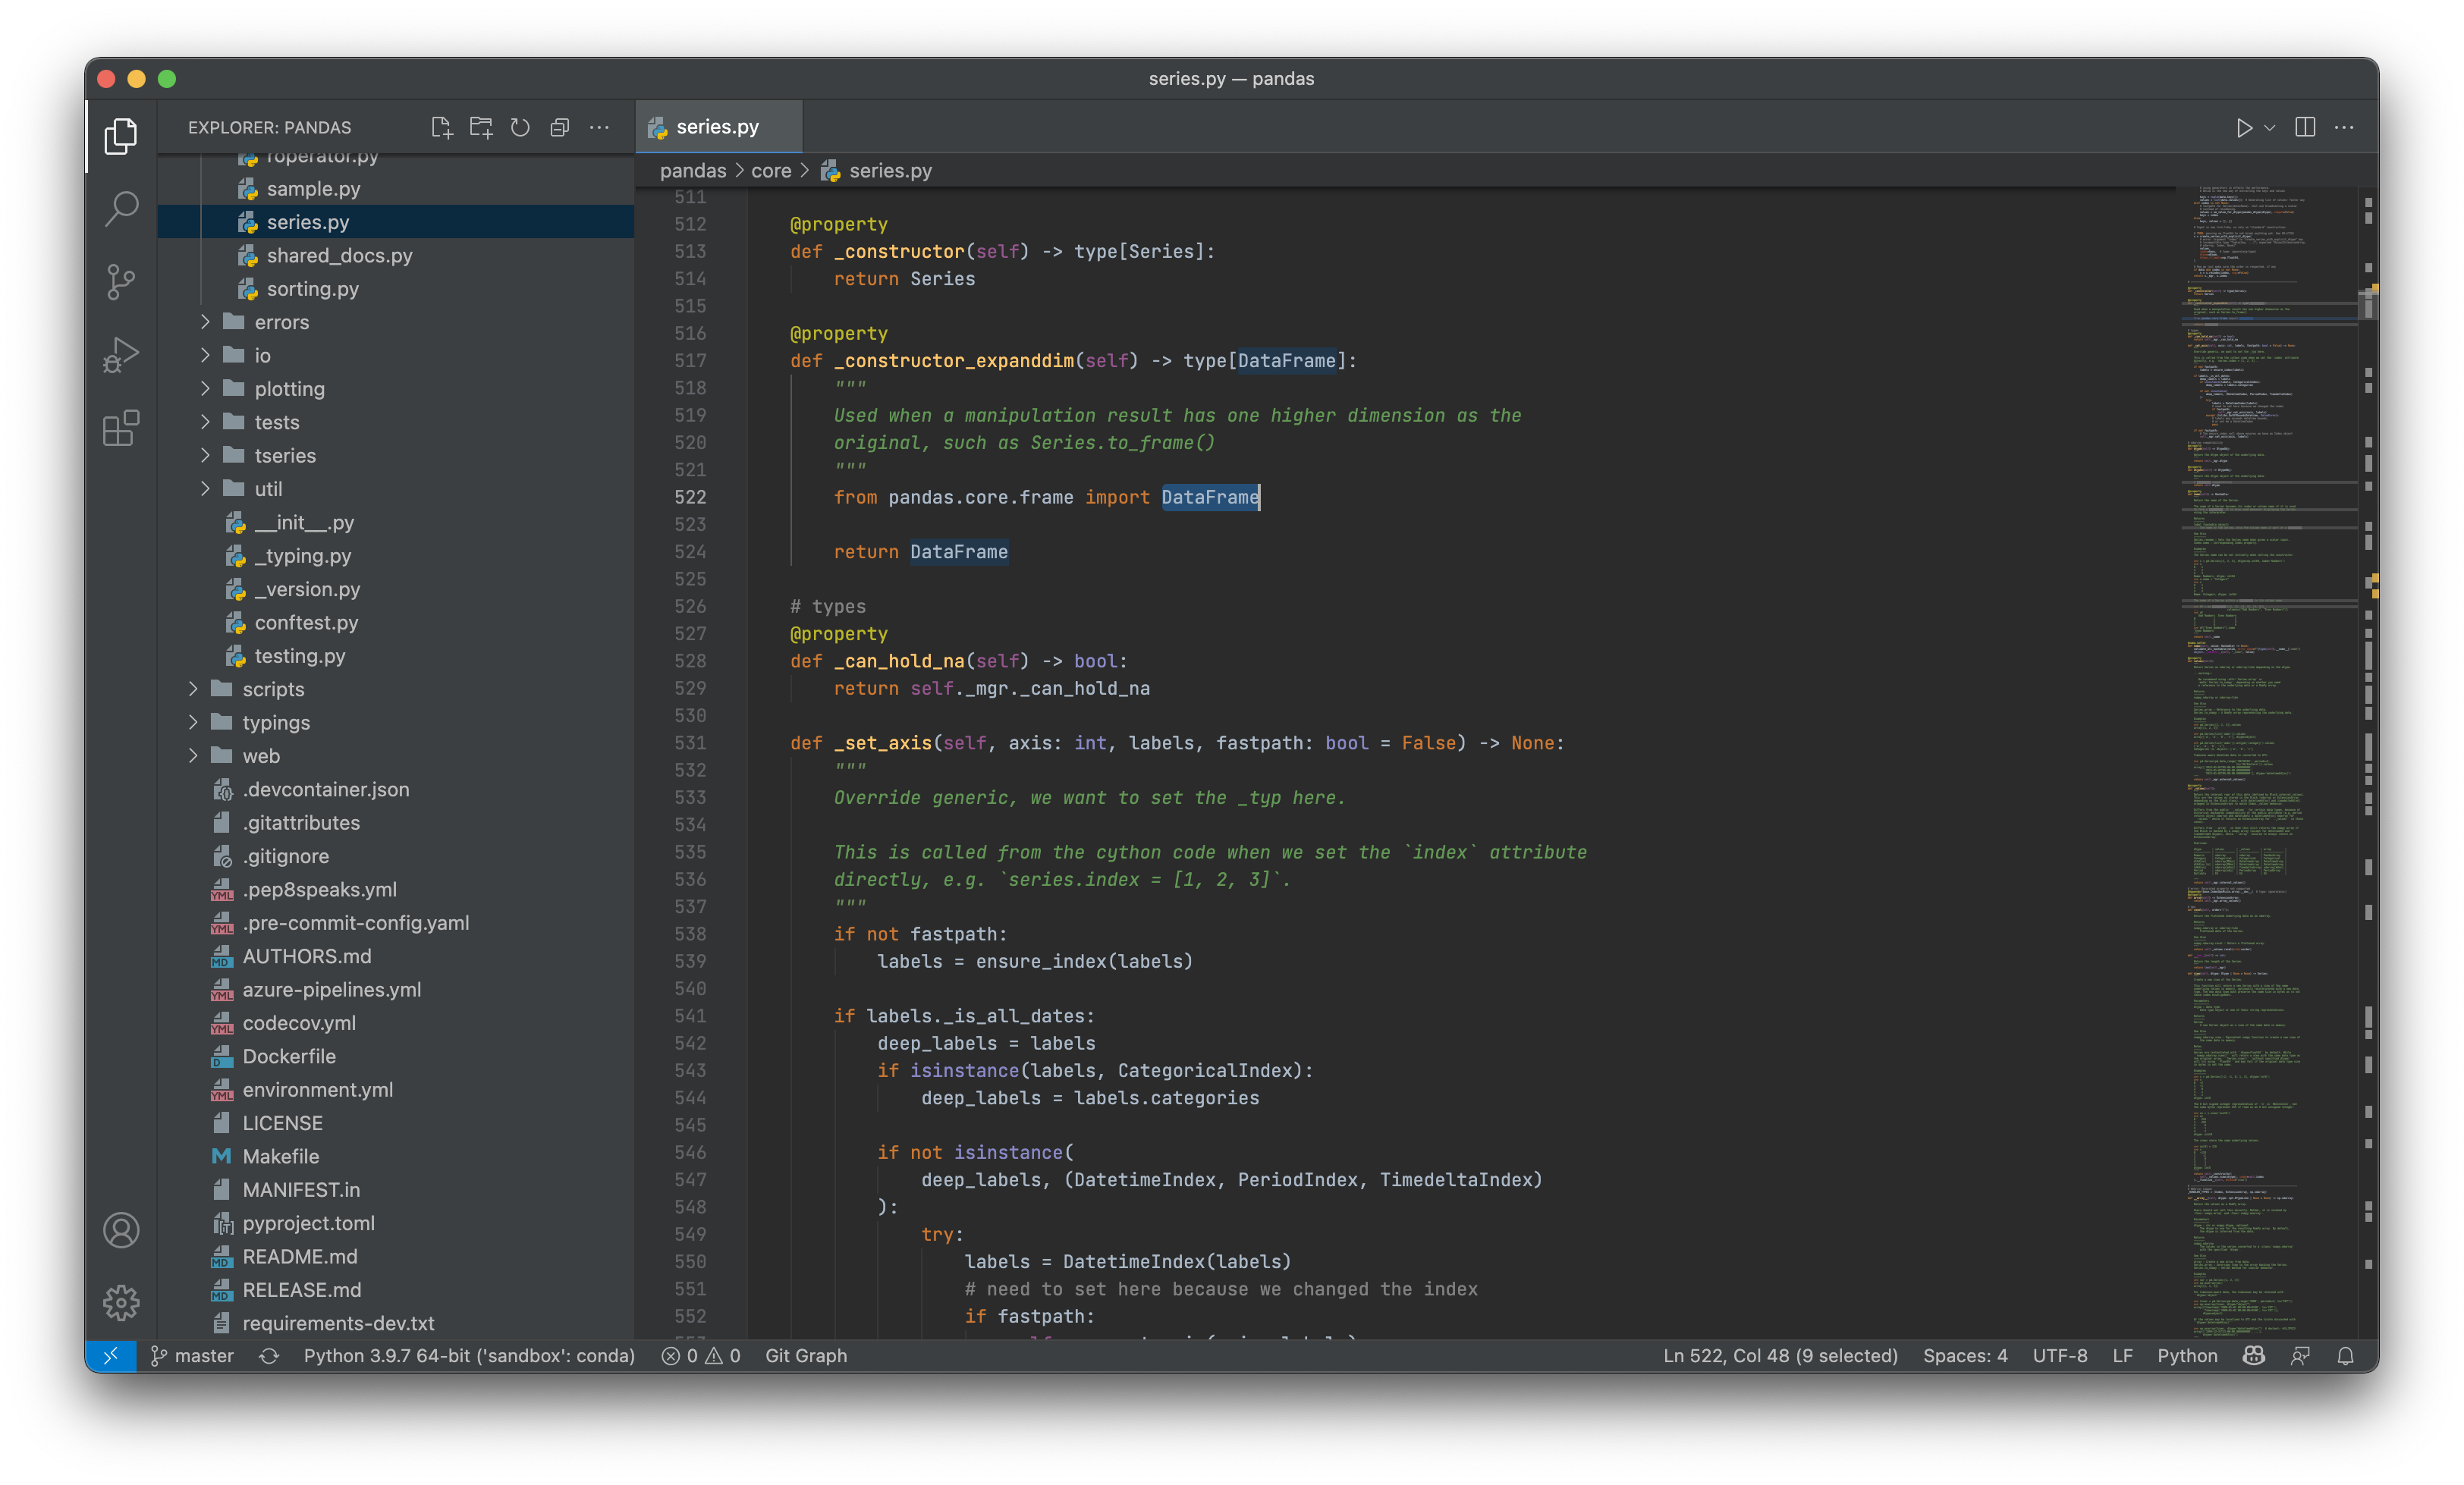
Task: Refresh the Explorer file tree
Action: coord(520,127)
